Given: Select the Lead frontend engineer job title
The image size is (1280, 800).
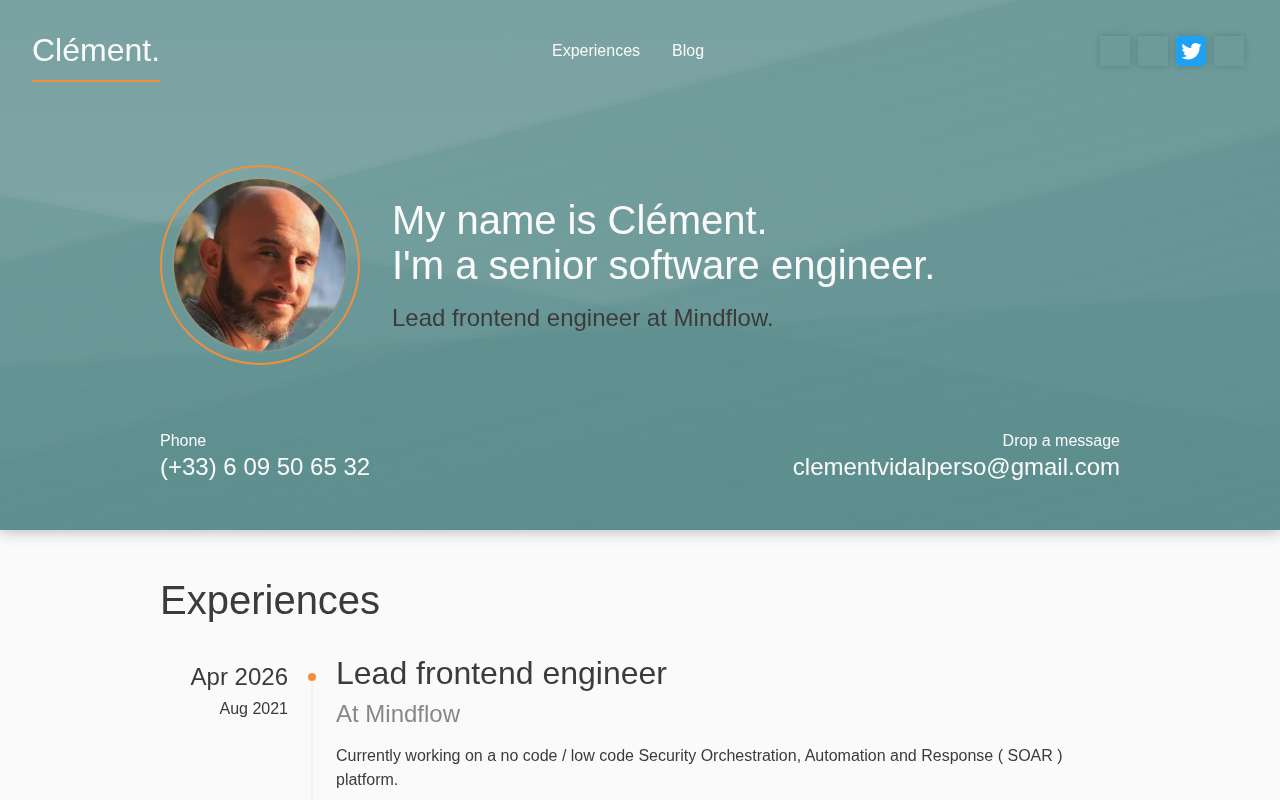Looking at the screenshot, I should (501, 673).
